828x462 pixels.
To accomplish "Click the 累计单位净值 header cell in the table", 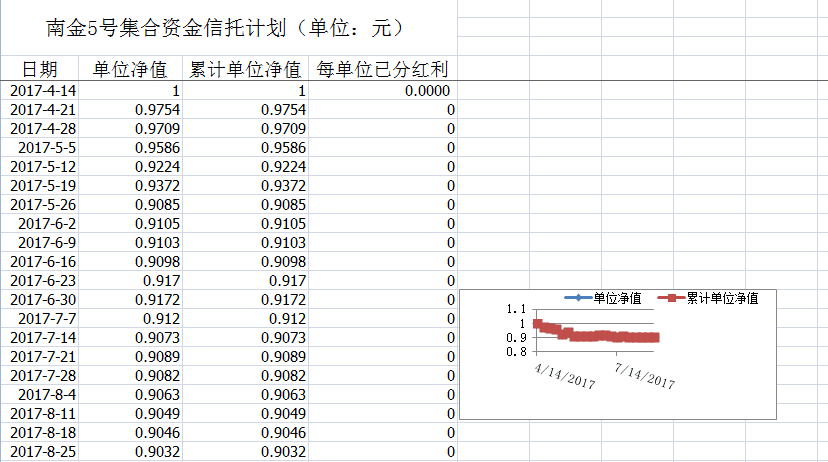I will pyautogui.click(x=246, y=69).
